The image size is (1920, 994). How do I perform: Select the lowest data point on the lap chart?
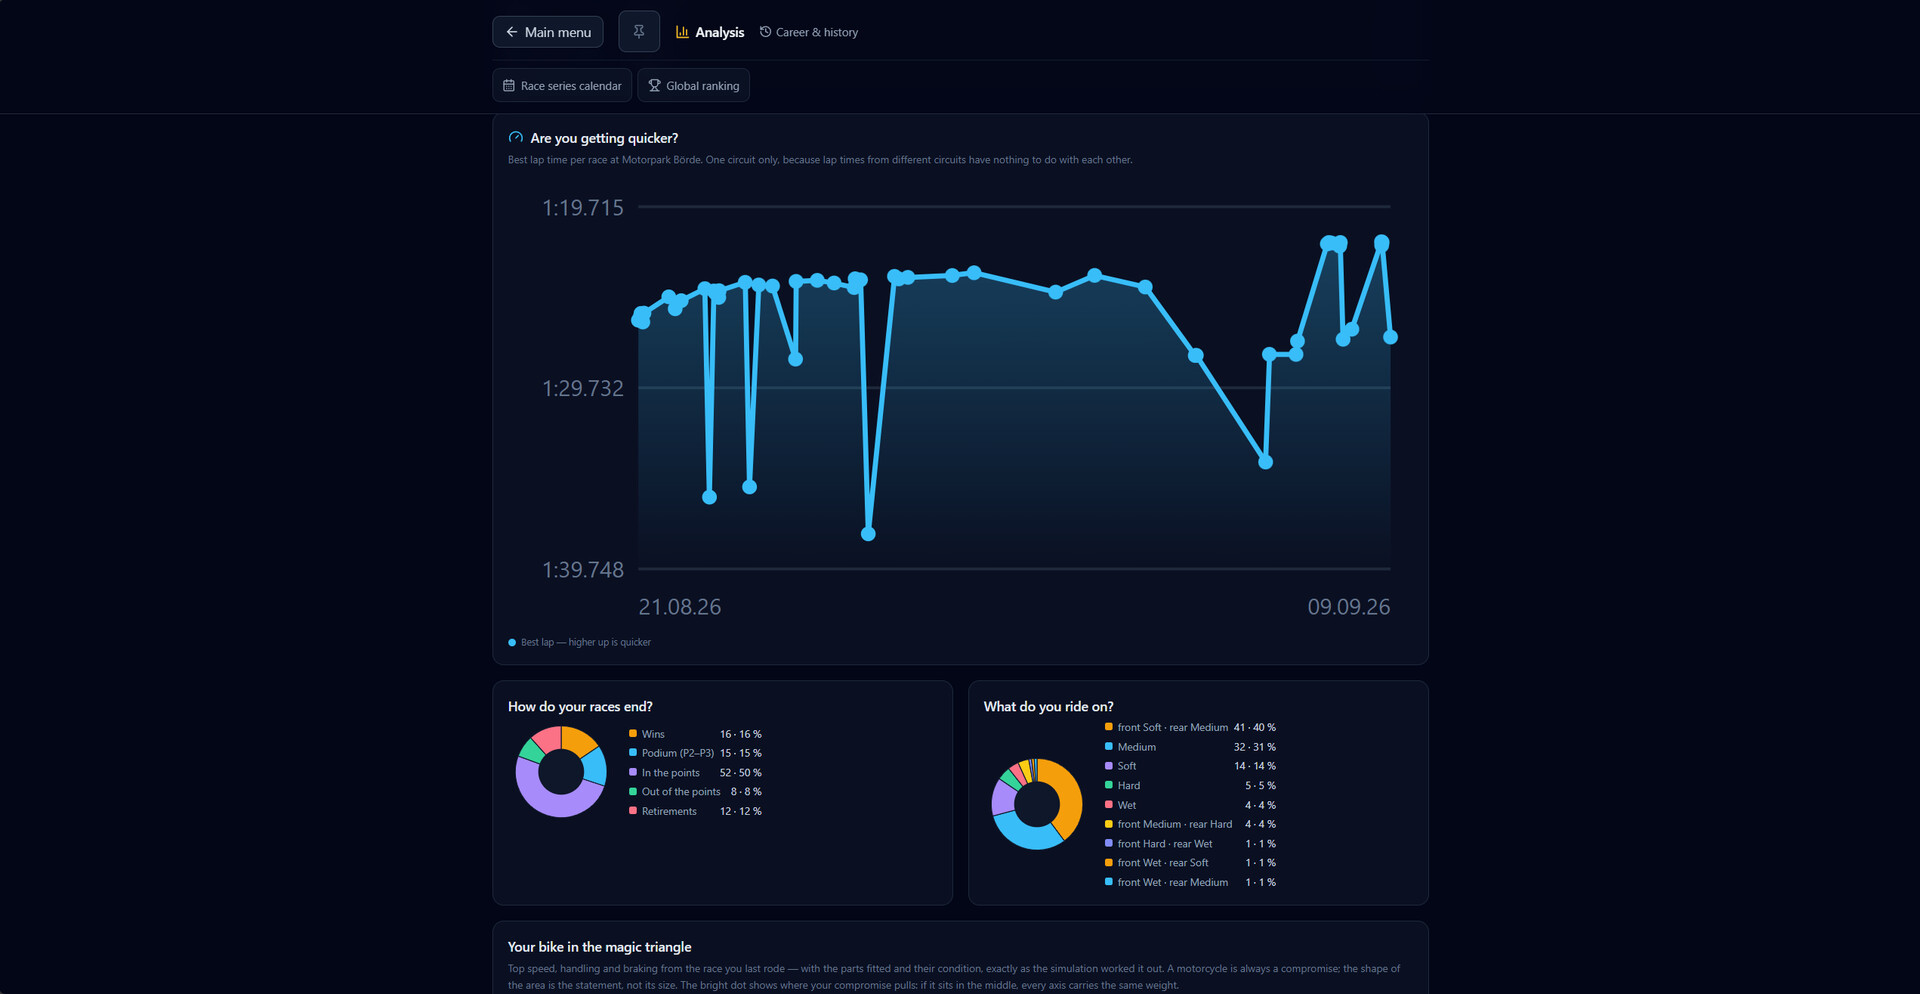pyautogui.click(x=868, y=534)
